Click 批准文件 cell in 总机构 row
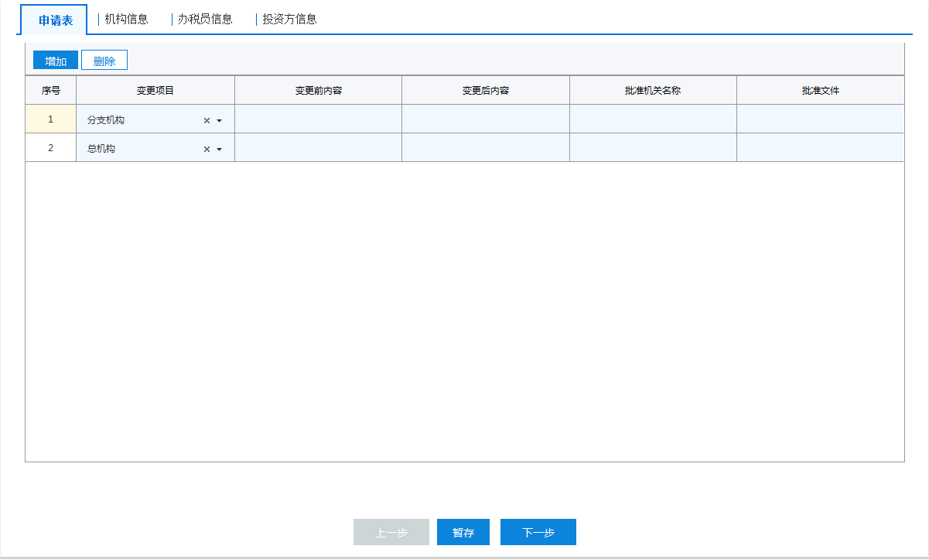Image resolution: width=929 pixels, height=560 pixels. (820, 148)
